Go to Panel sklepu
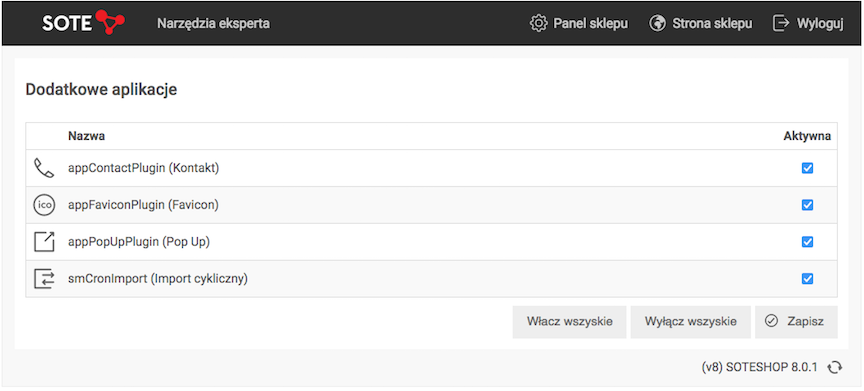 [x=591, y=24]
